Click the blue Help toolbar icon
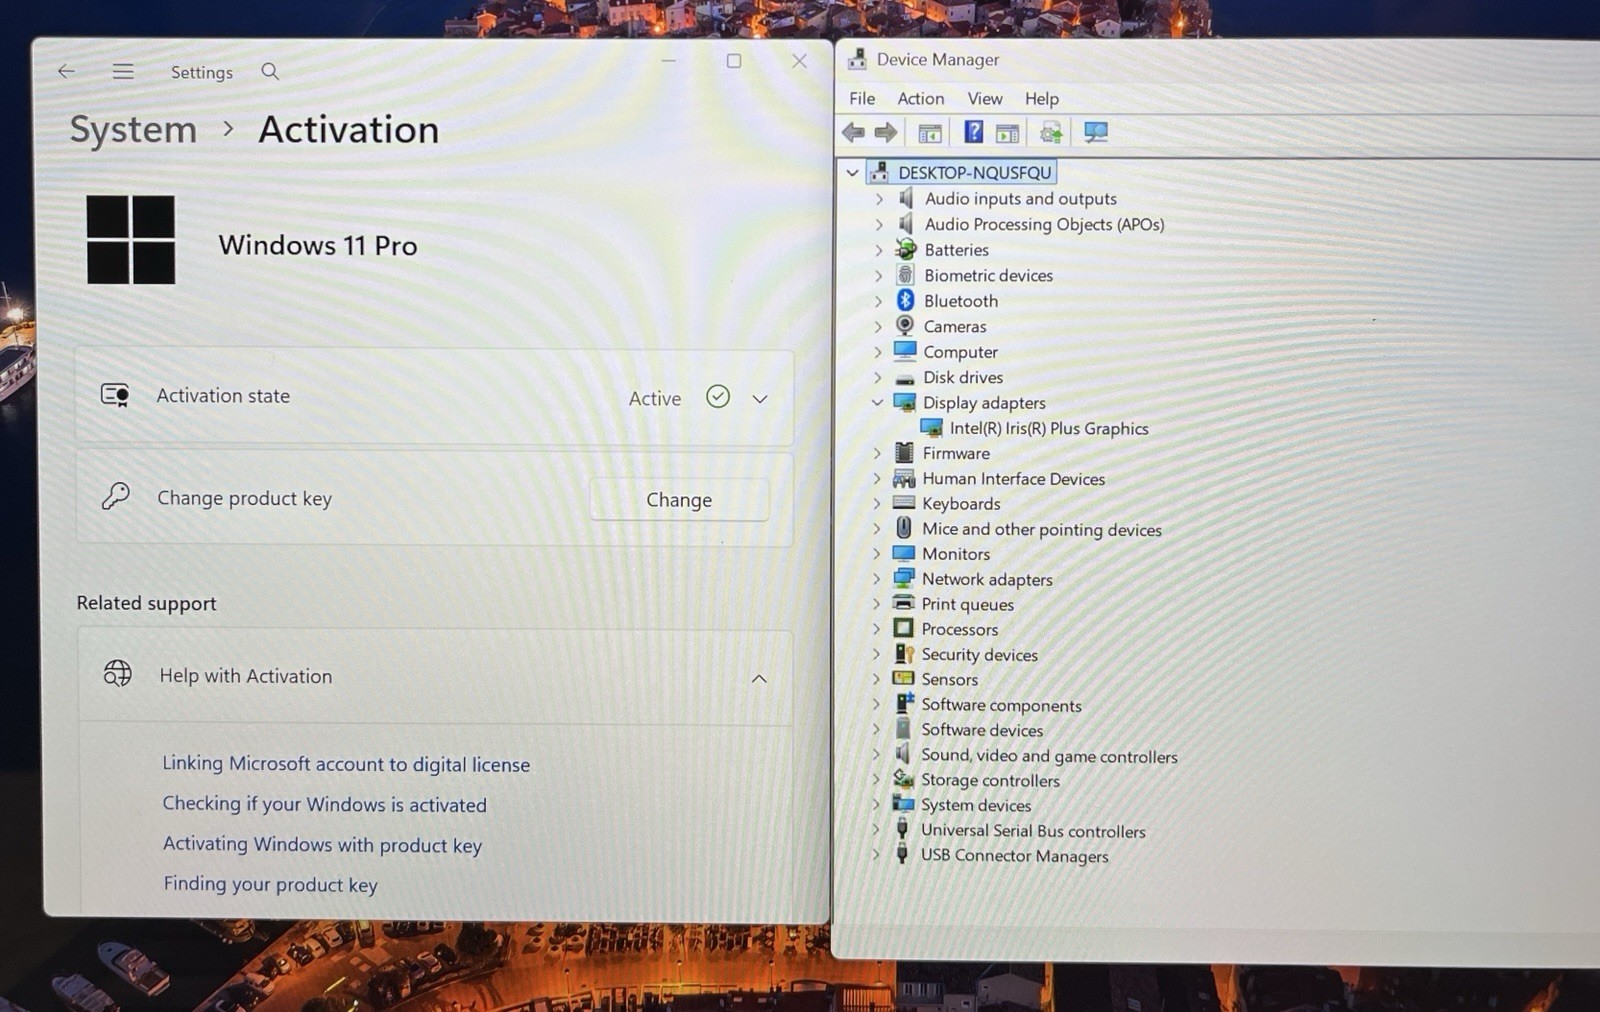Screen dimensions: 1600x1012 (973, 132)
